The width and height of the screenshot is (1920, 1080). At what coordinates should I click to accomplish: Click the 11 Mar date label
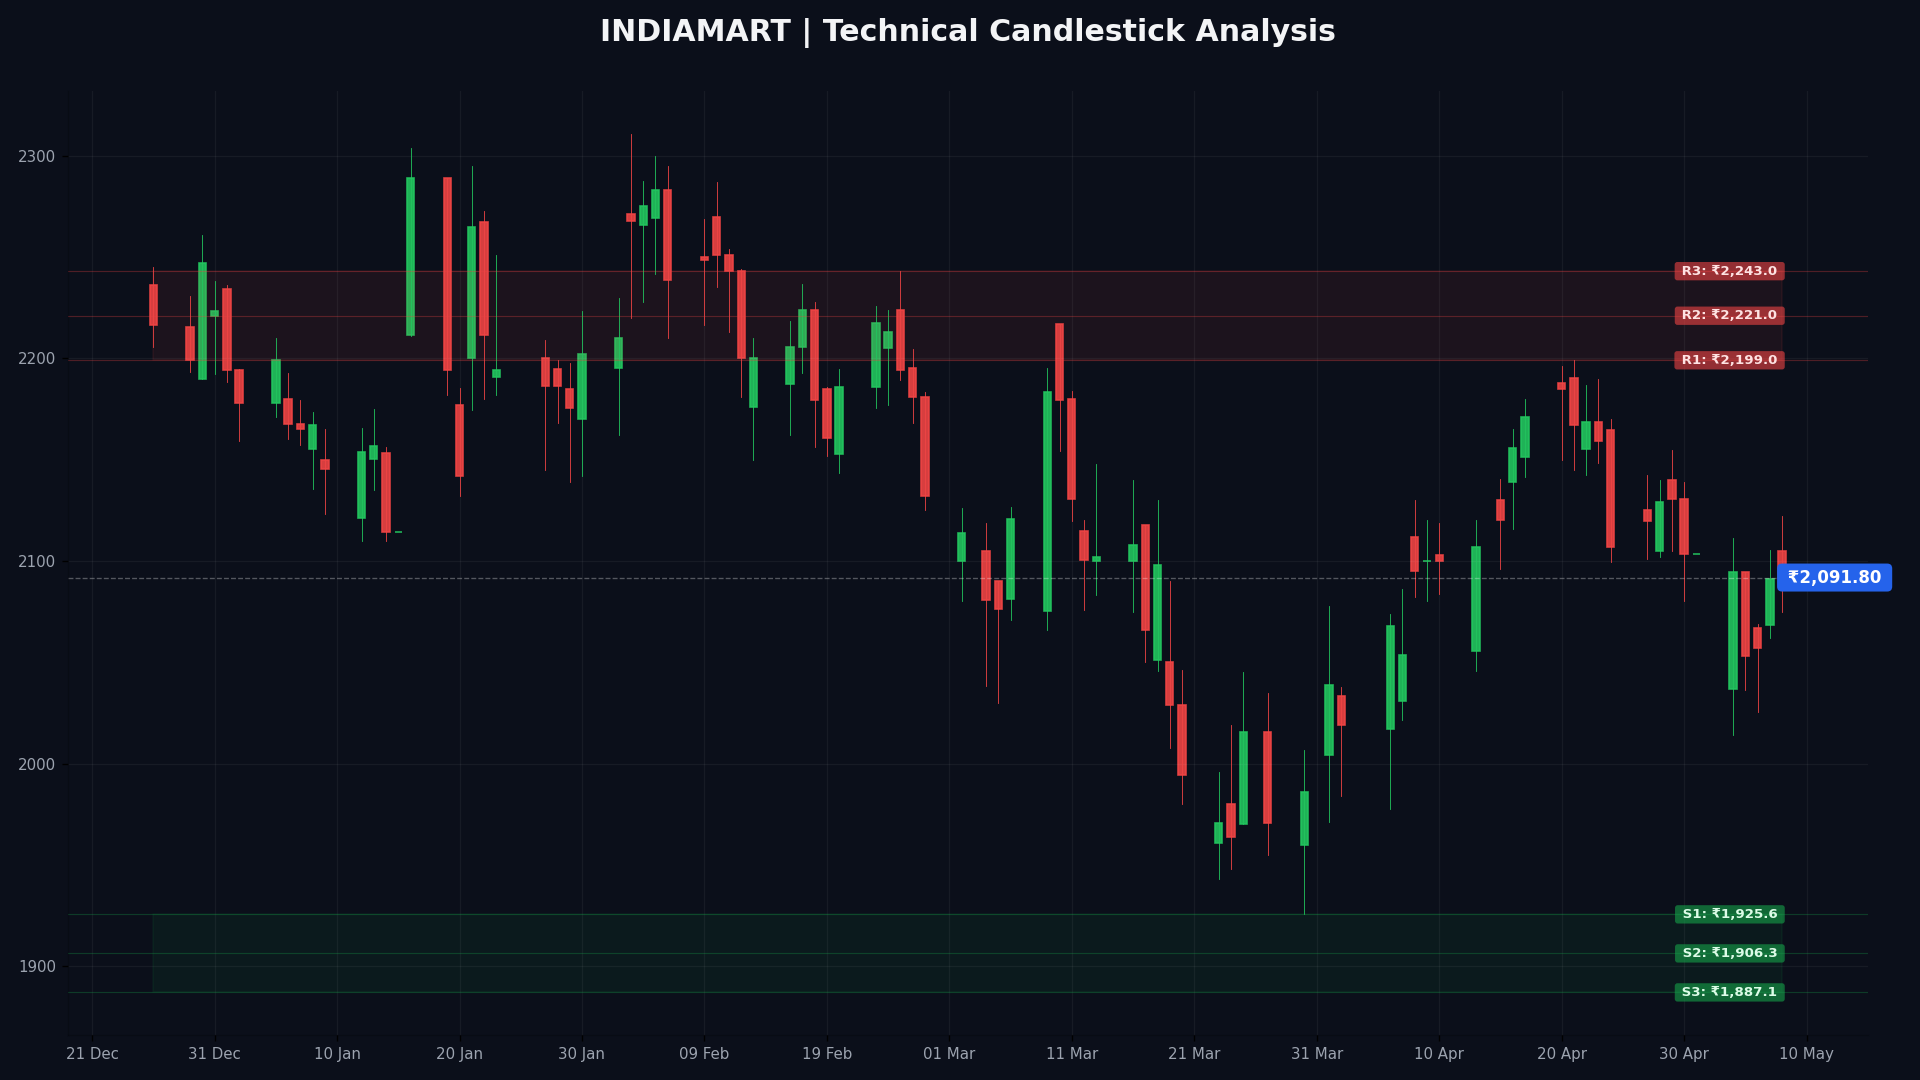click(x=1072, y=1054)
